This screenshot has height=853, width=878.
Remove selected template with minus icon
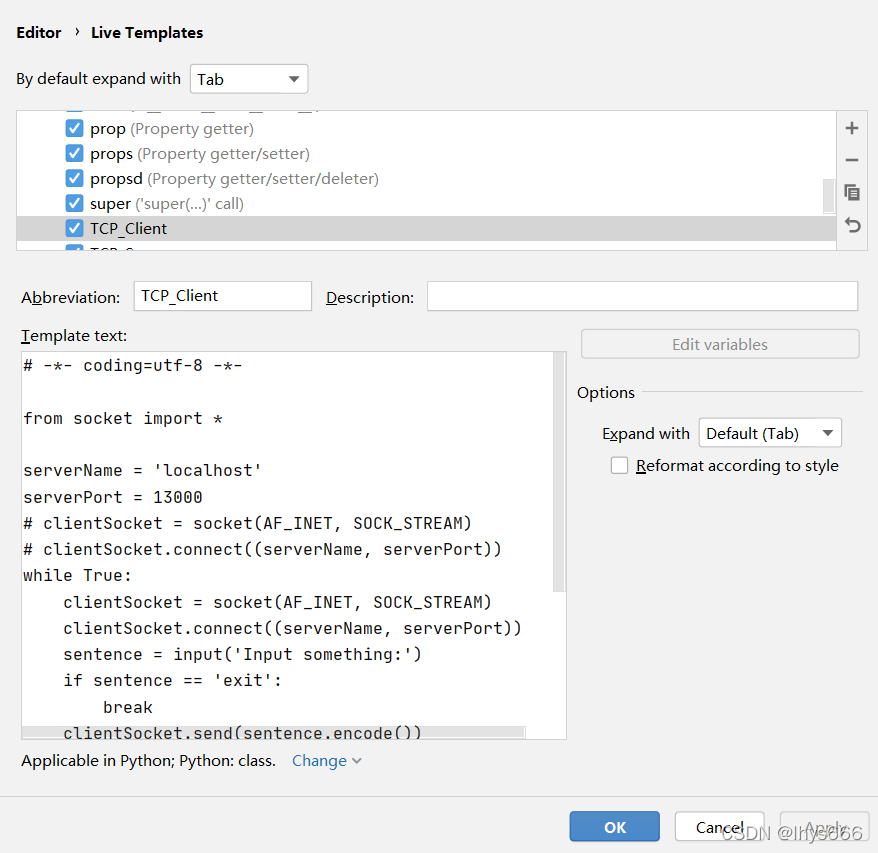pos(851,160)
